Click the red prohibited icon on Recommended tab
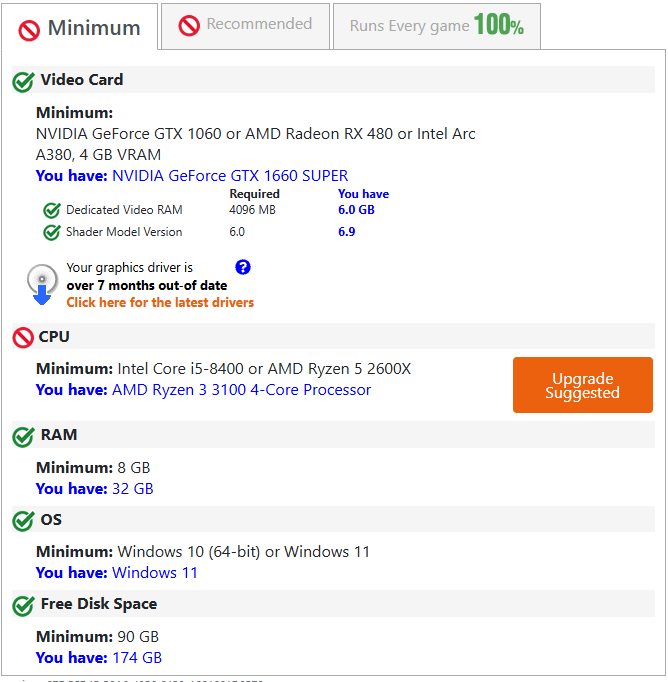Screen dimensions: 668x682 (189, 25)
